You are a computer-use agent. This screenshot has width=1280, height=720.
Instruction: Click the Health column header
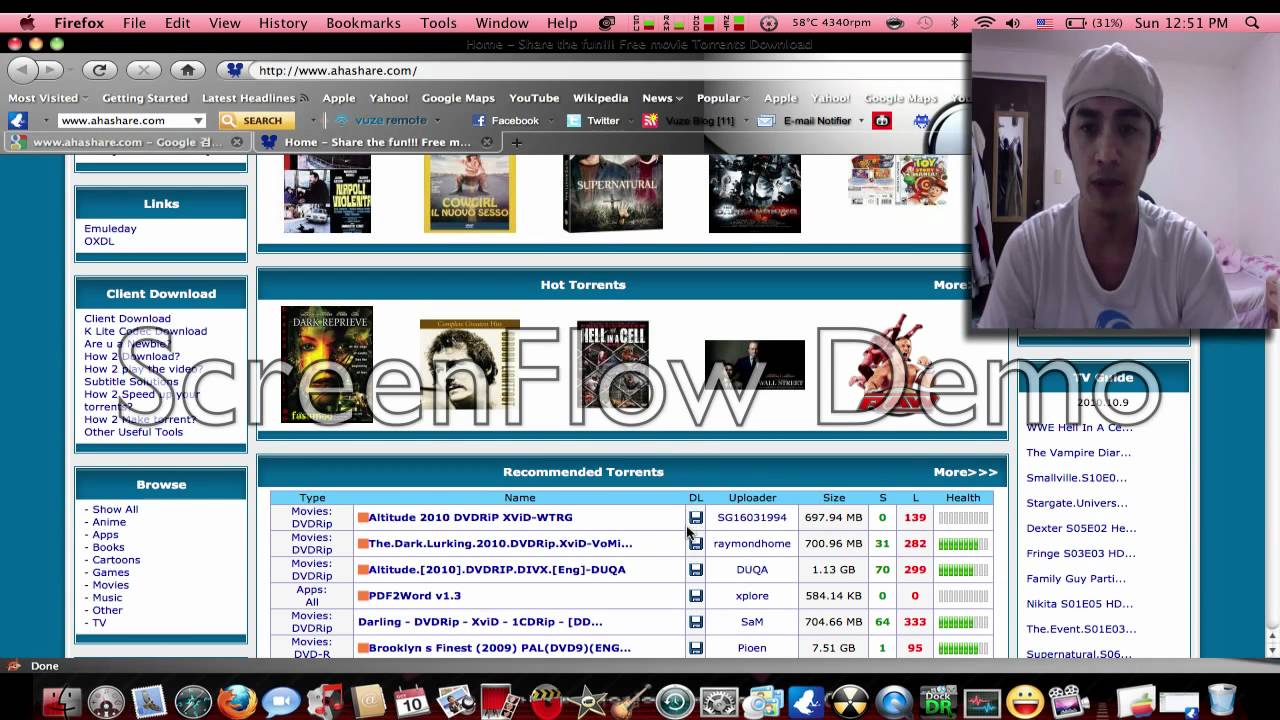tap(963, 498)
